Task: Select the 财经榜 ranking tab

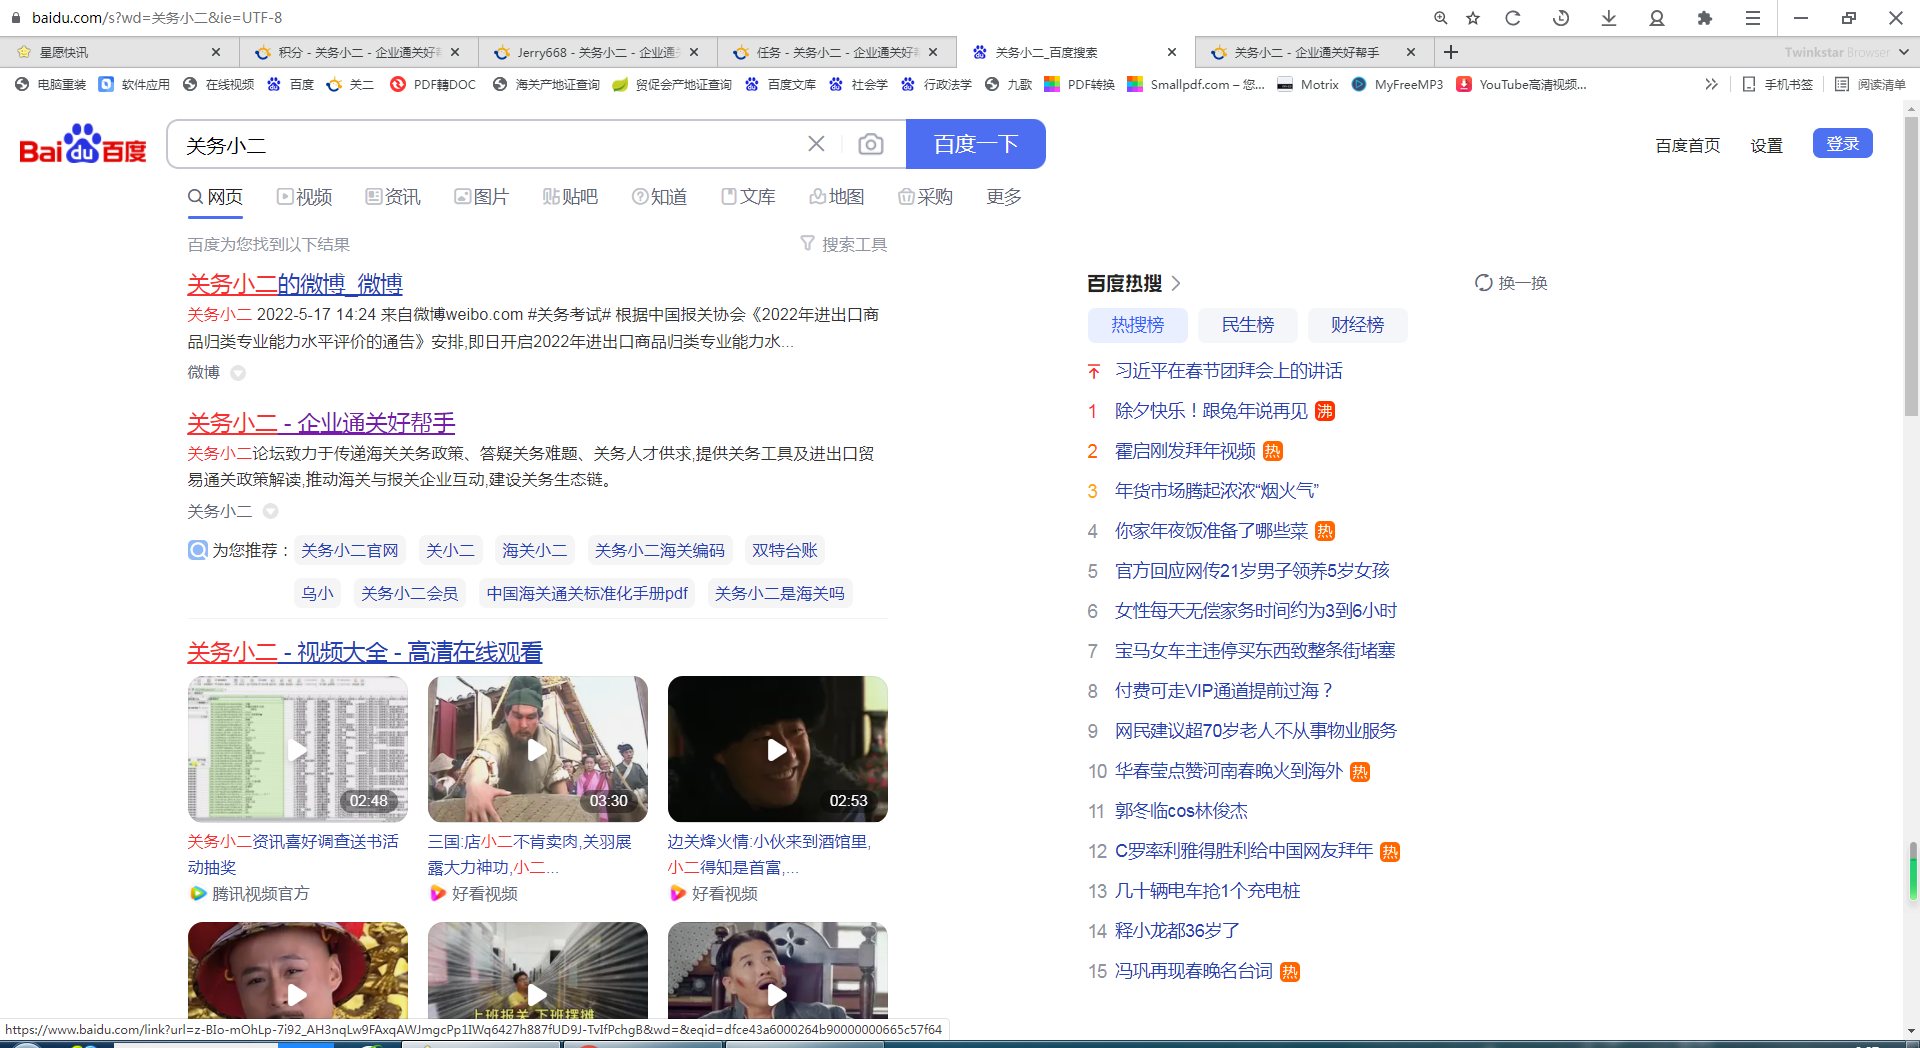Action: (x=1357, y=325)
